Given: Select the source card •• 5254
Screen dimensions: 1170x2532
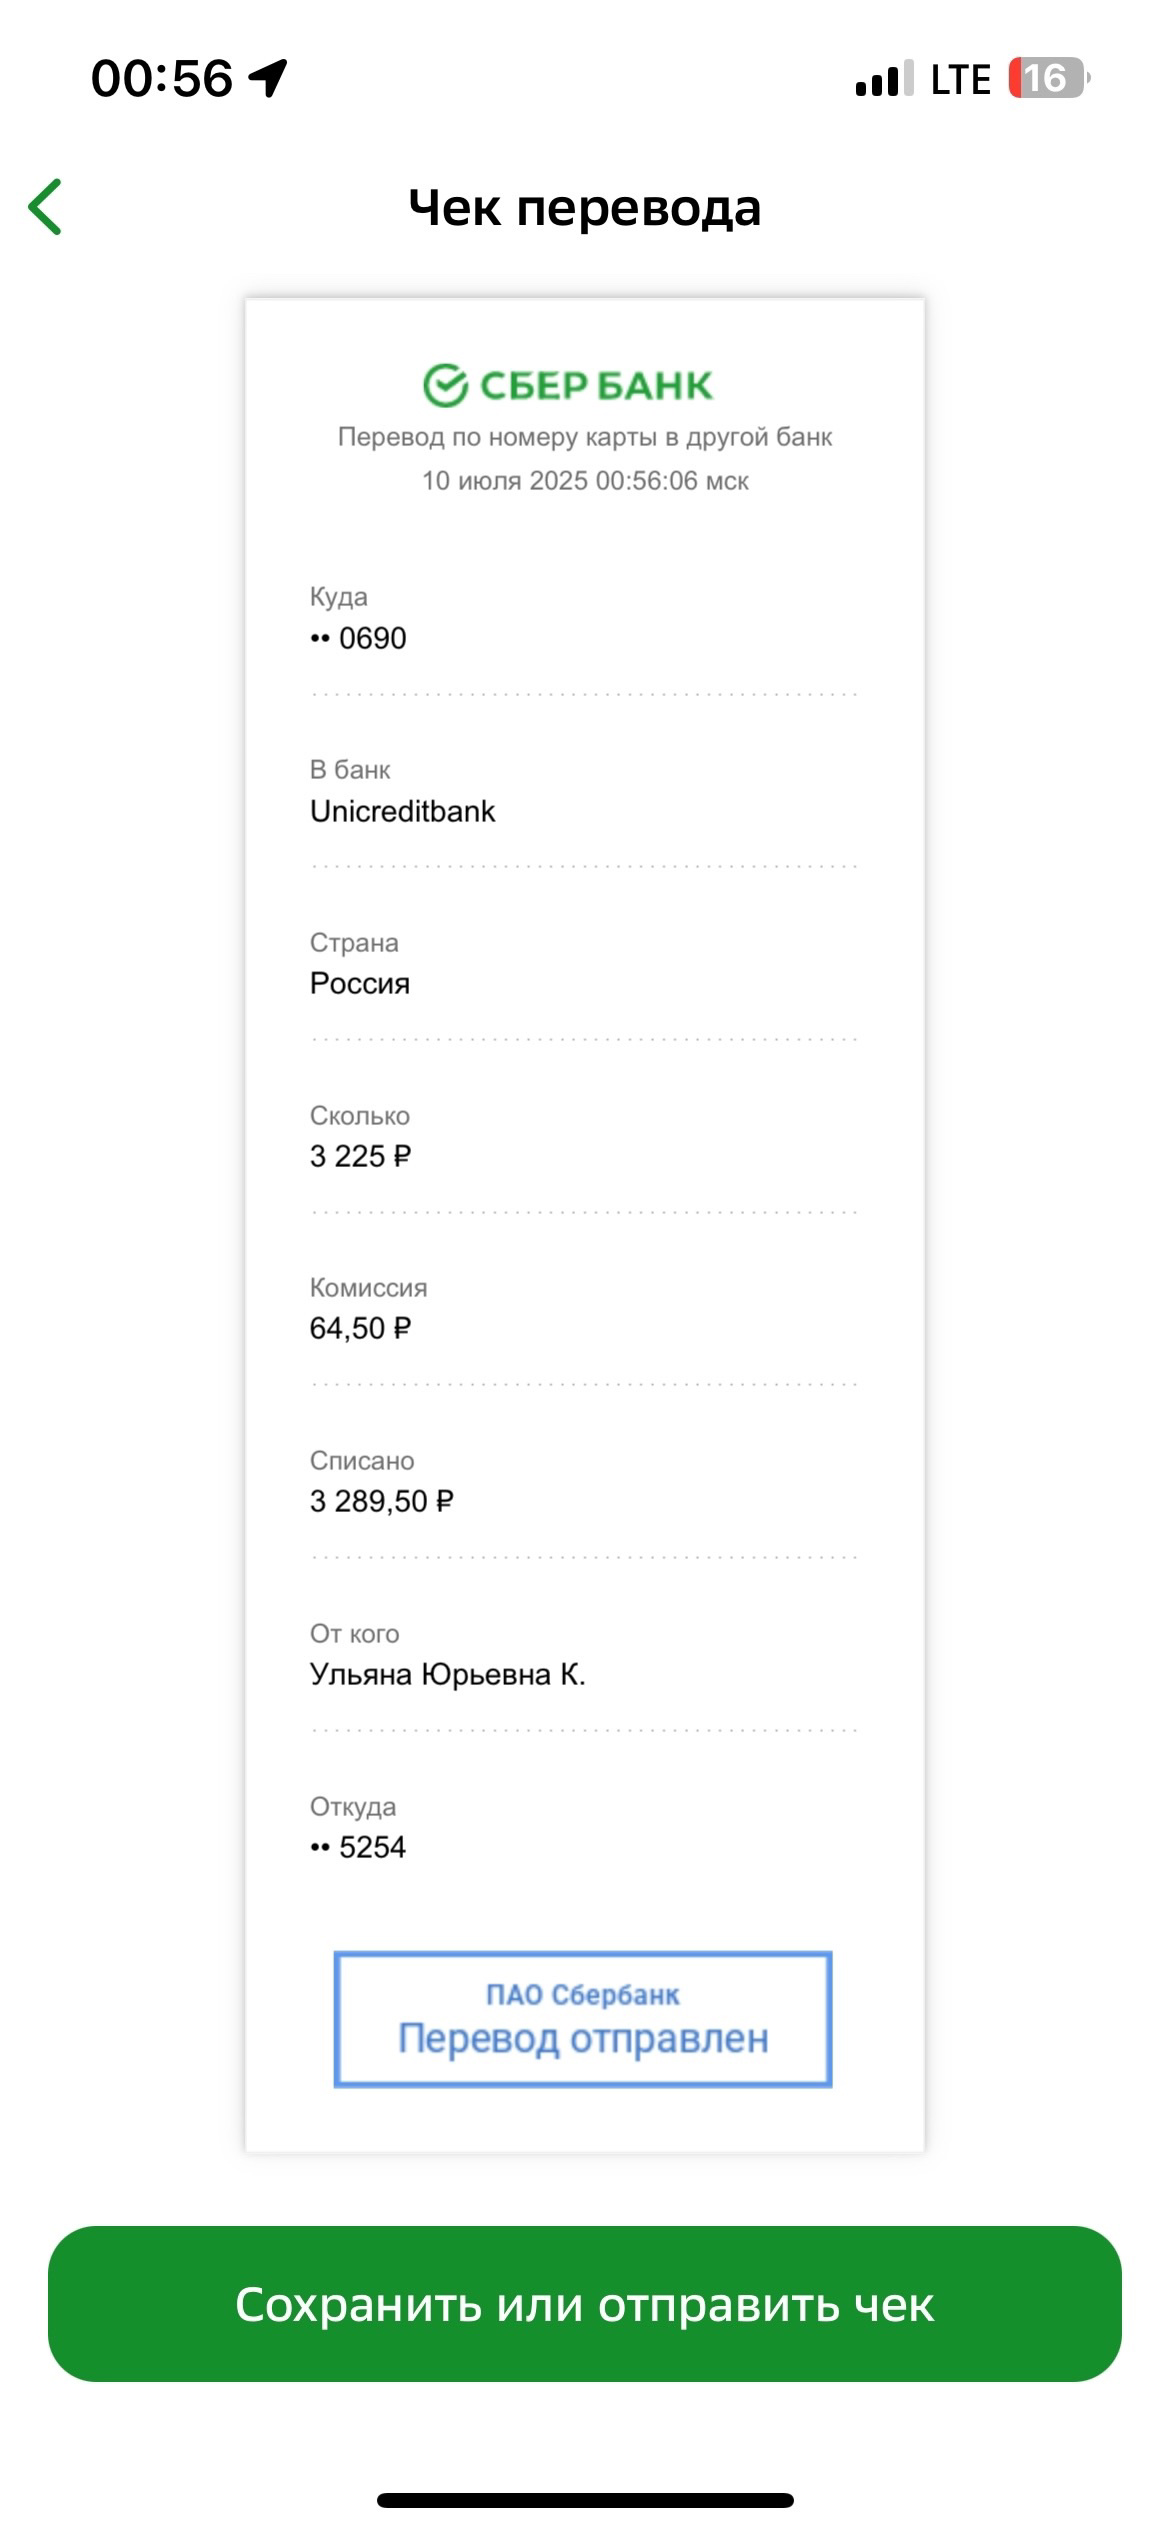Looking at the screenshot, I should (x=358, y=1847).
